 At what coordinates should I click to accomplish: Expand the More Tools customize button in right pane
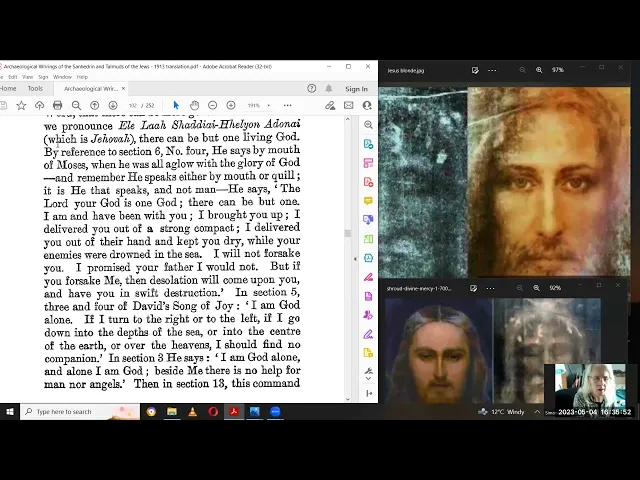pos(368,373)
